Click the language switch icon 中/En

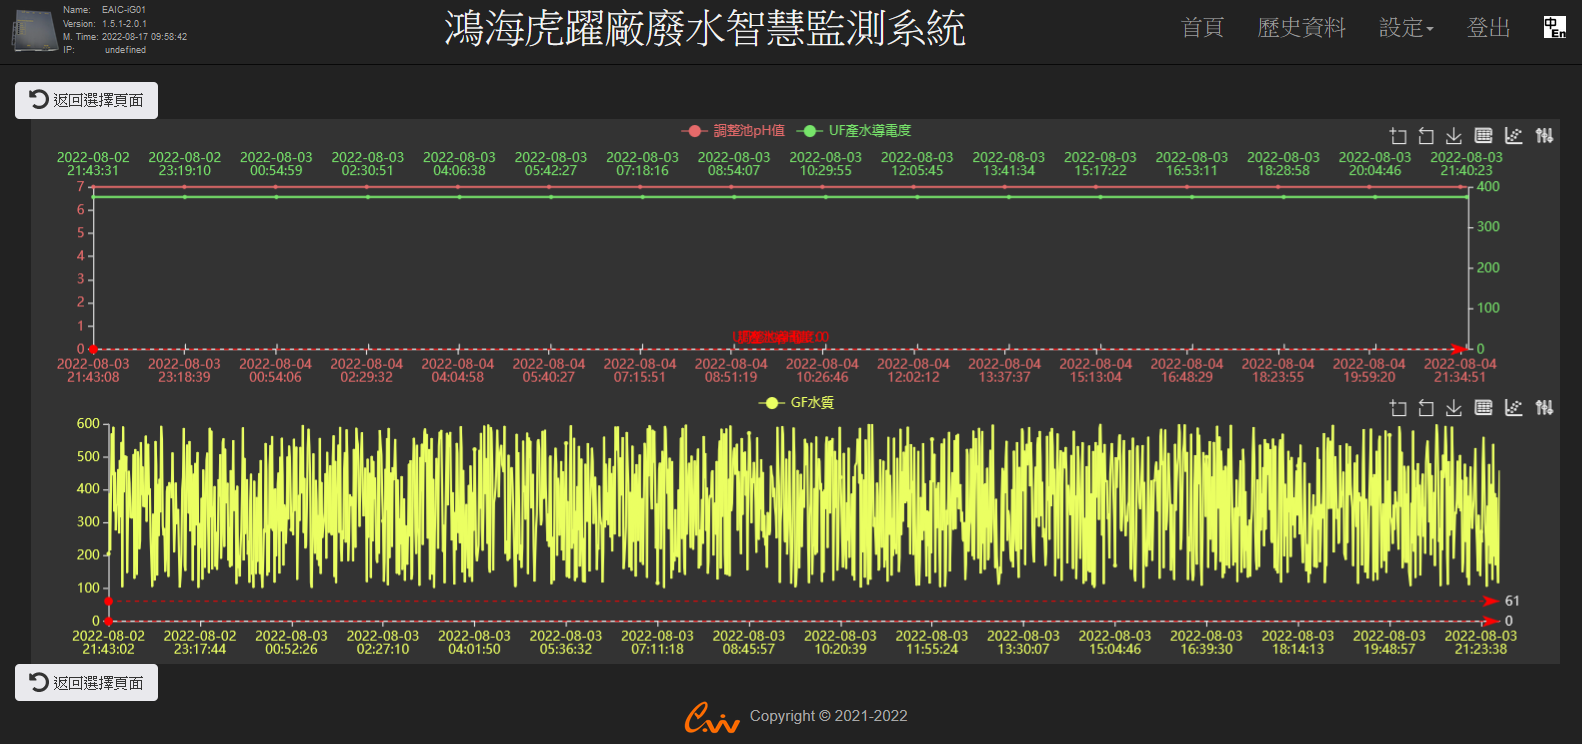(1554, 27)
